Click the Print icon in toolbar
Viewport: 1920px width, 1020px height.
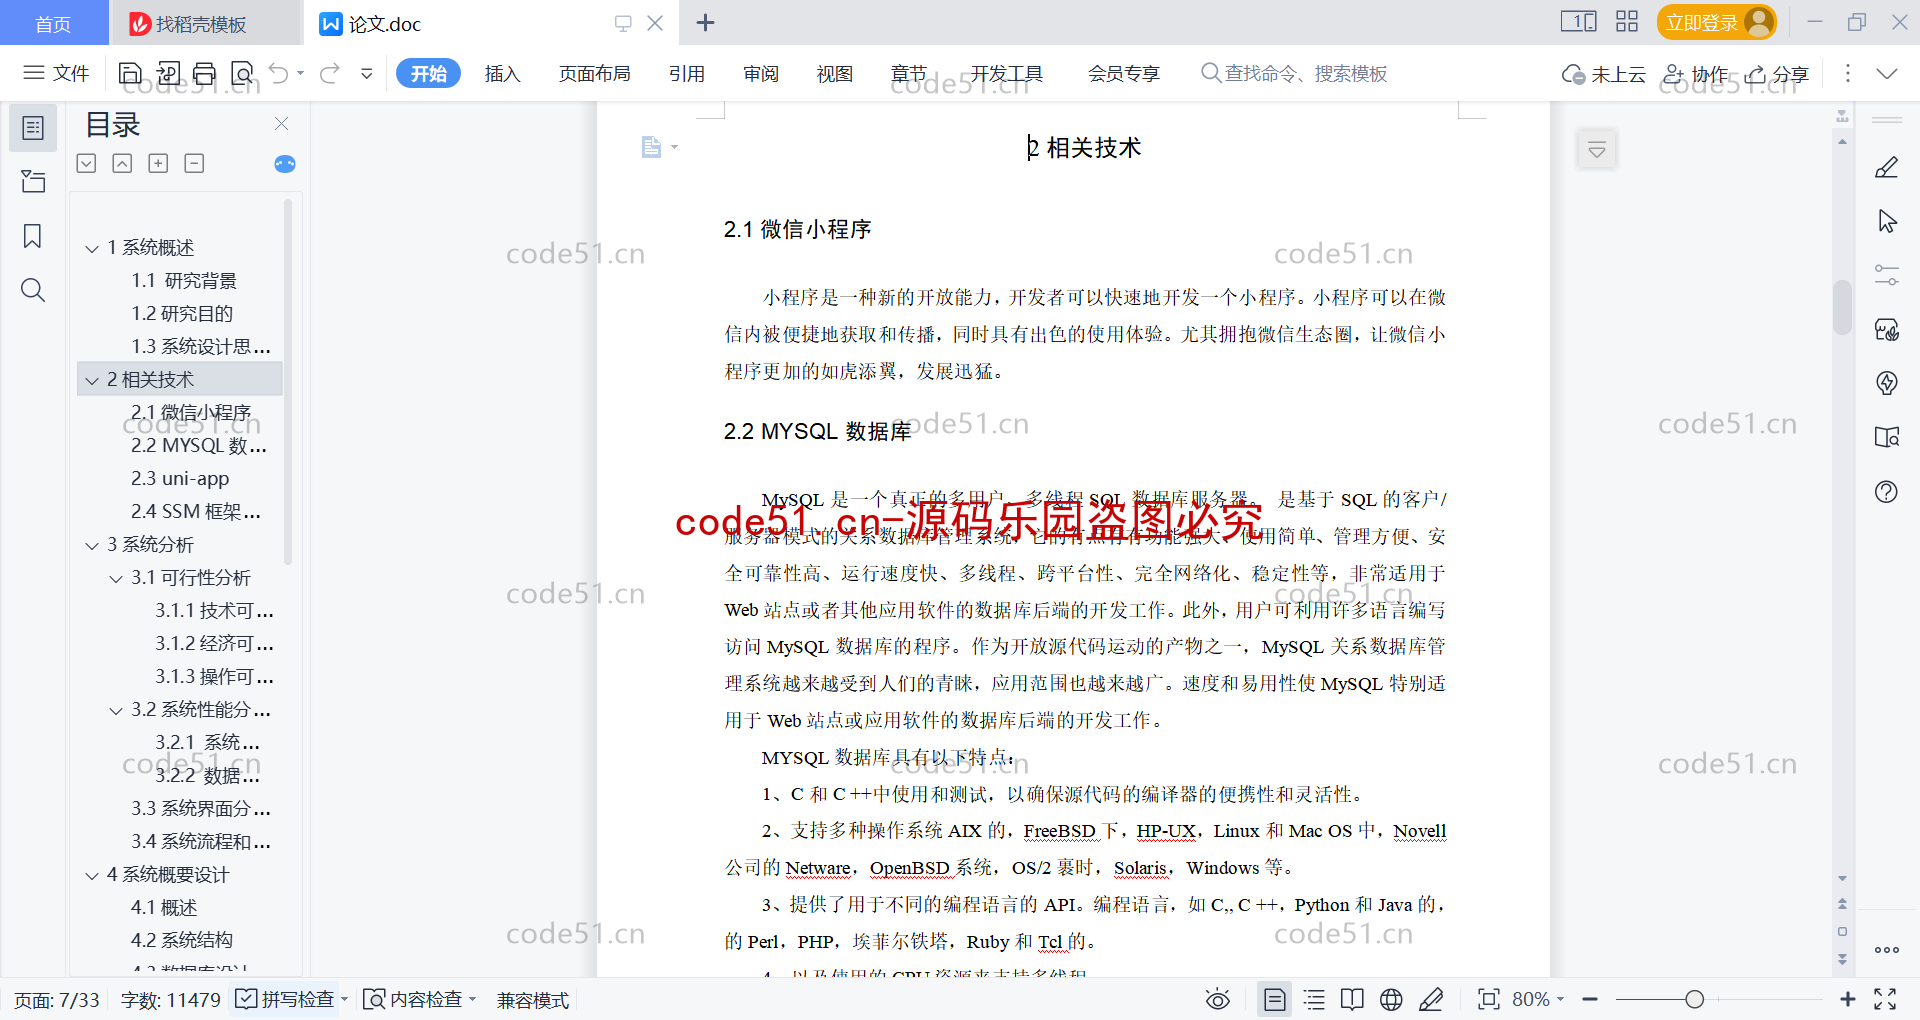(x=204, y=73)
